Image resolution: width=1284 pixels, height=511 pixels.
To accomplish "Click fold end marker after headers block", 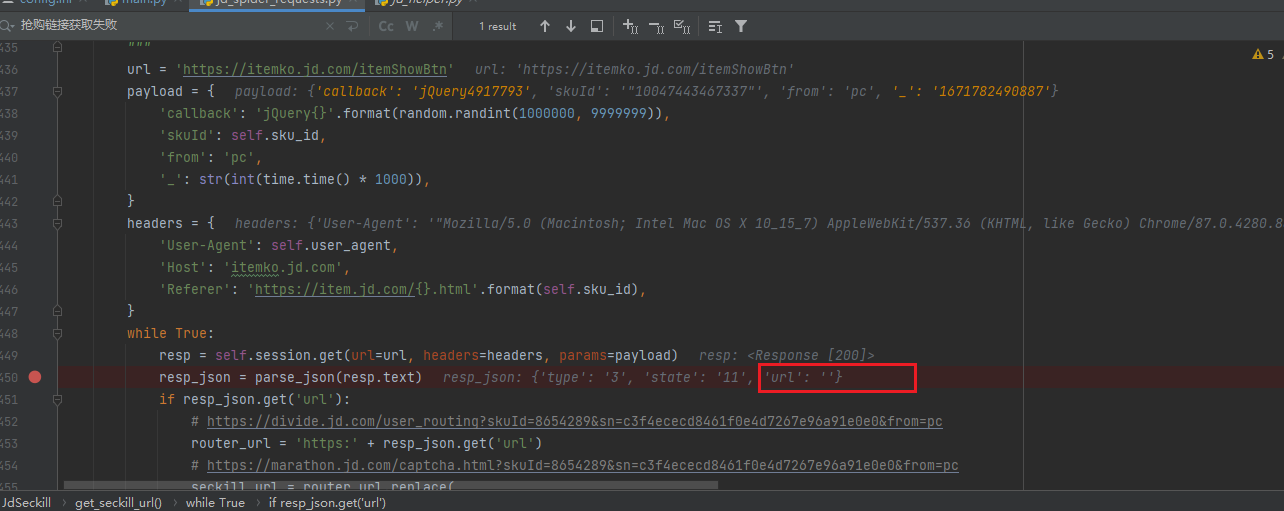I will [x=57, y=311].
